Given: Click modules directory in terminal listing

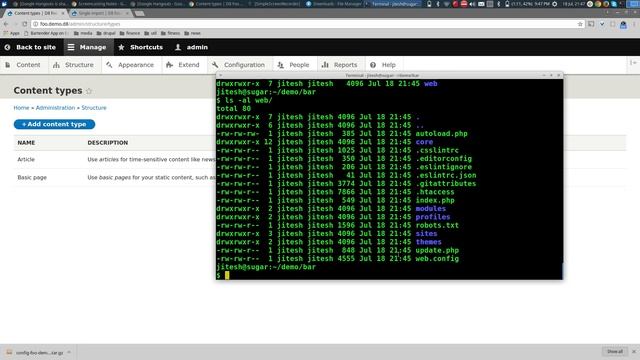Looking at the screenshot, I should (431, 209).
